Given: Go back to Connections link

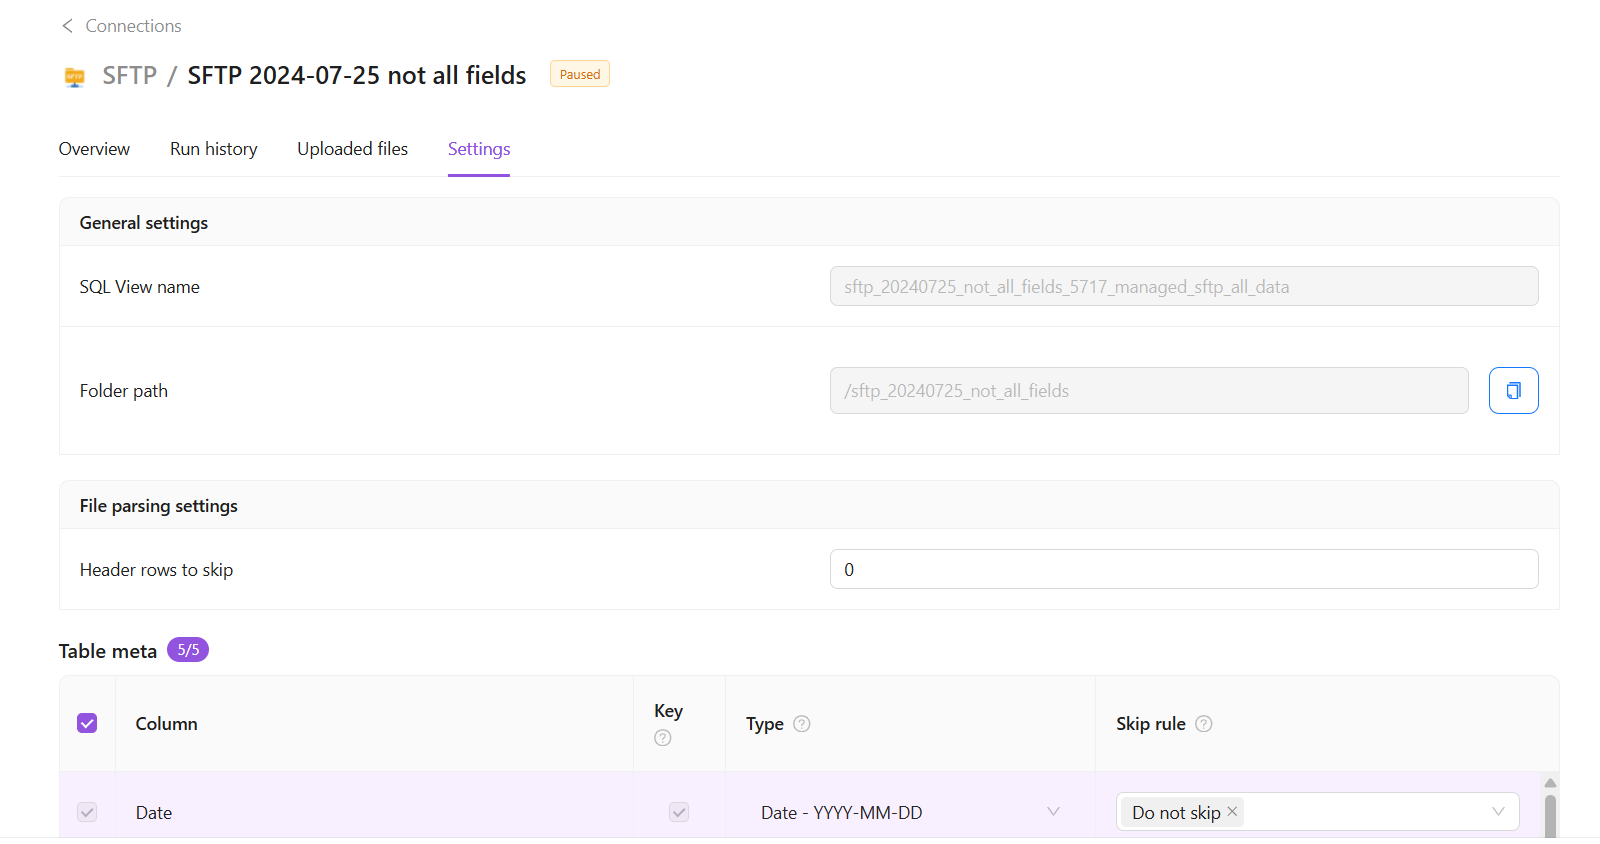Looking at the screenshot, I should [x=133, y=26].
